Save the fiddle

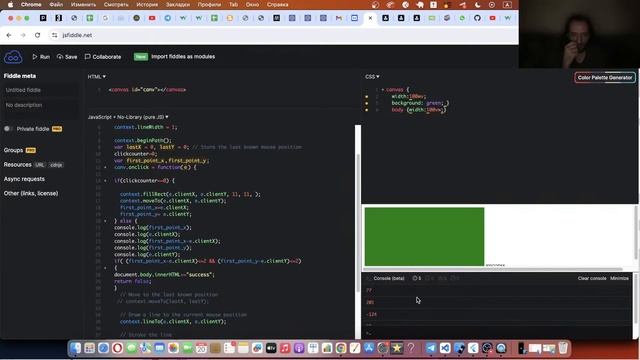67,57
